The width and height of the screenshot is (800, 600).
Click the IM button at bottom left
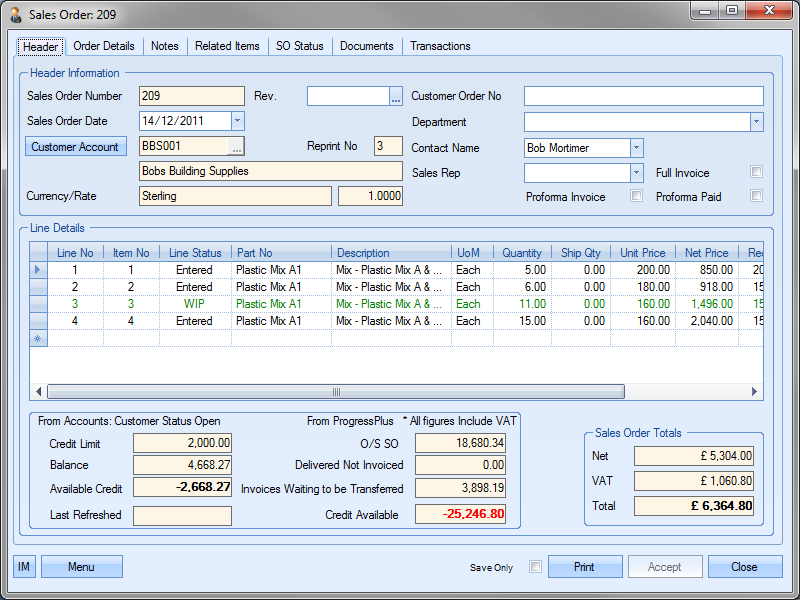tap(24, 567)
